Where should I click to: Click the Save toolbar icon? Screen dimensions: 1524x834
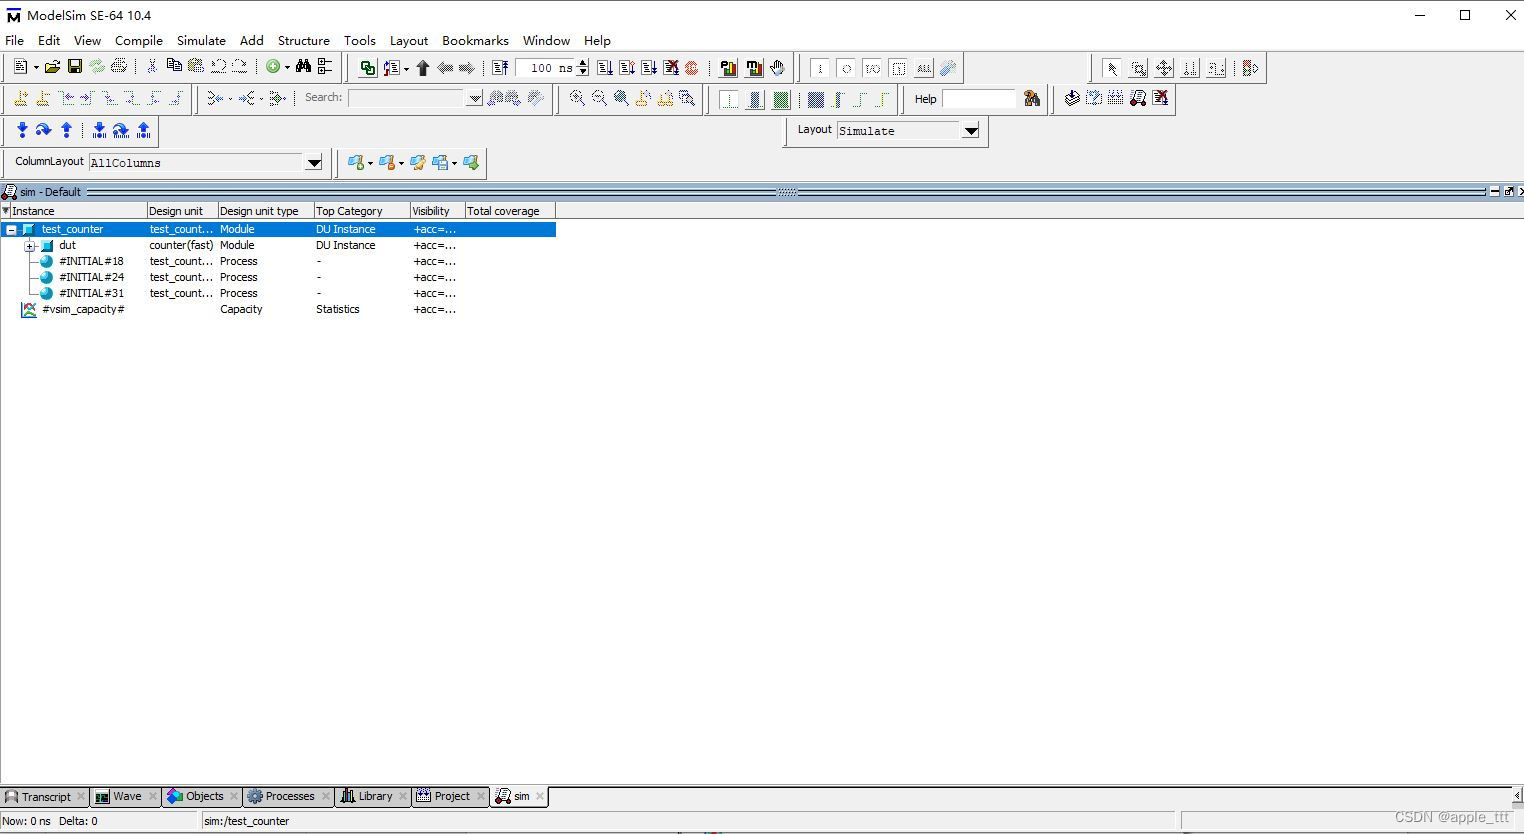74,67
